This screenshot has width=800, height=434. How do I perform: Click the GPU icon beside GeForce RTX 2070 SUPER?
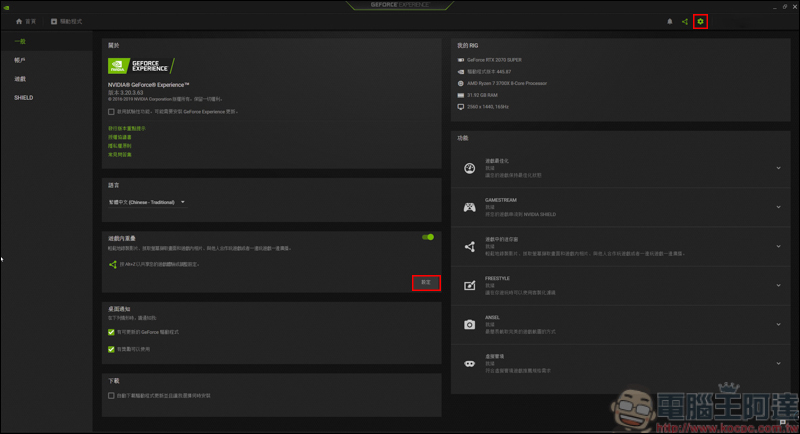point(461,60)
